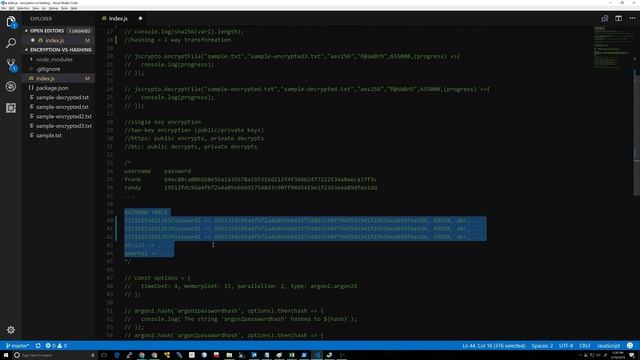The width and height of the screenshot is (640, 360).
Task: Open the .gitignore file
Action: [x=48, y=69]
